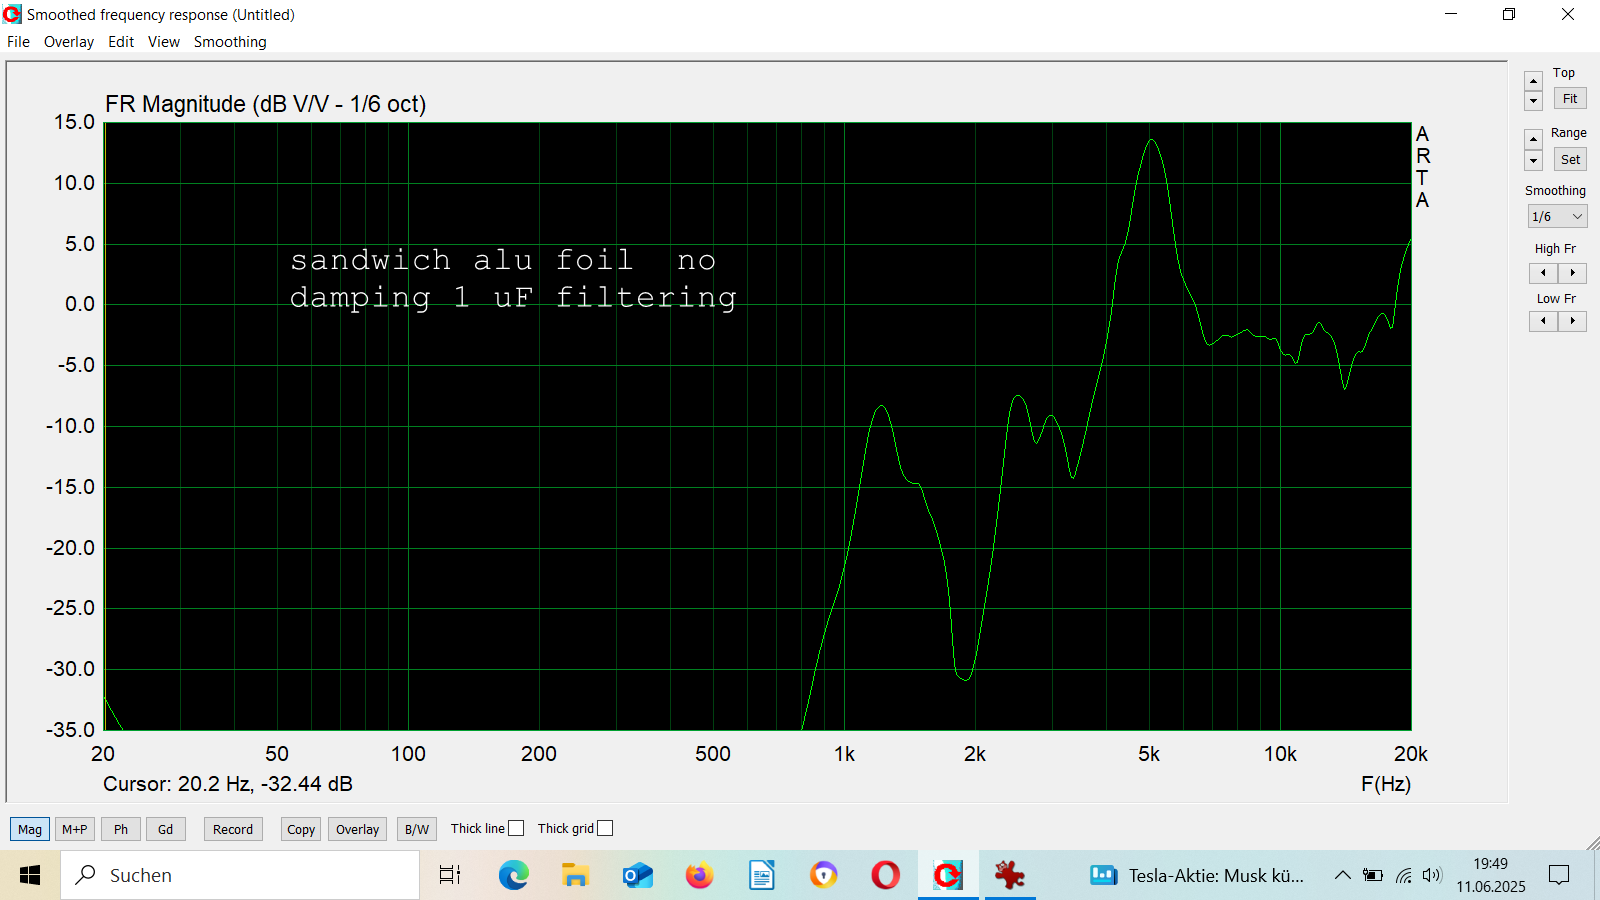This screenshot has width=1600, height=900.
Task: Open the Smoothing 1/6 dropdown
Action: [x=1557, y=216]
